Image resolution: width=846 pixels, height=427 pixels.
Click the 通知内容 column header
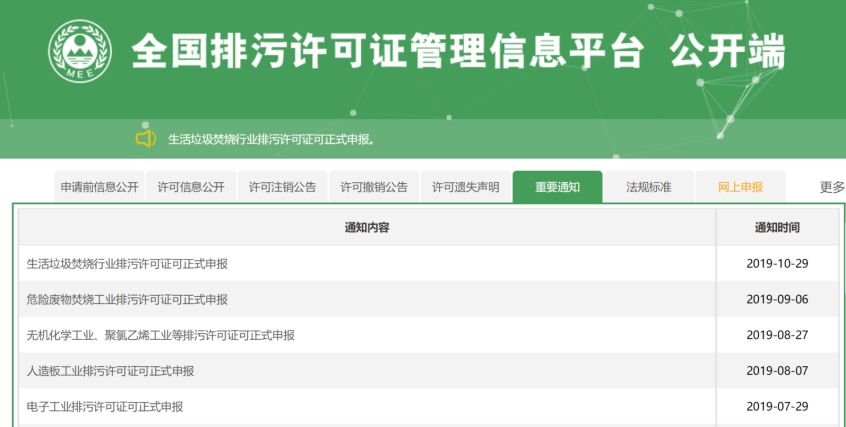click(366, 228)
